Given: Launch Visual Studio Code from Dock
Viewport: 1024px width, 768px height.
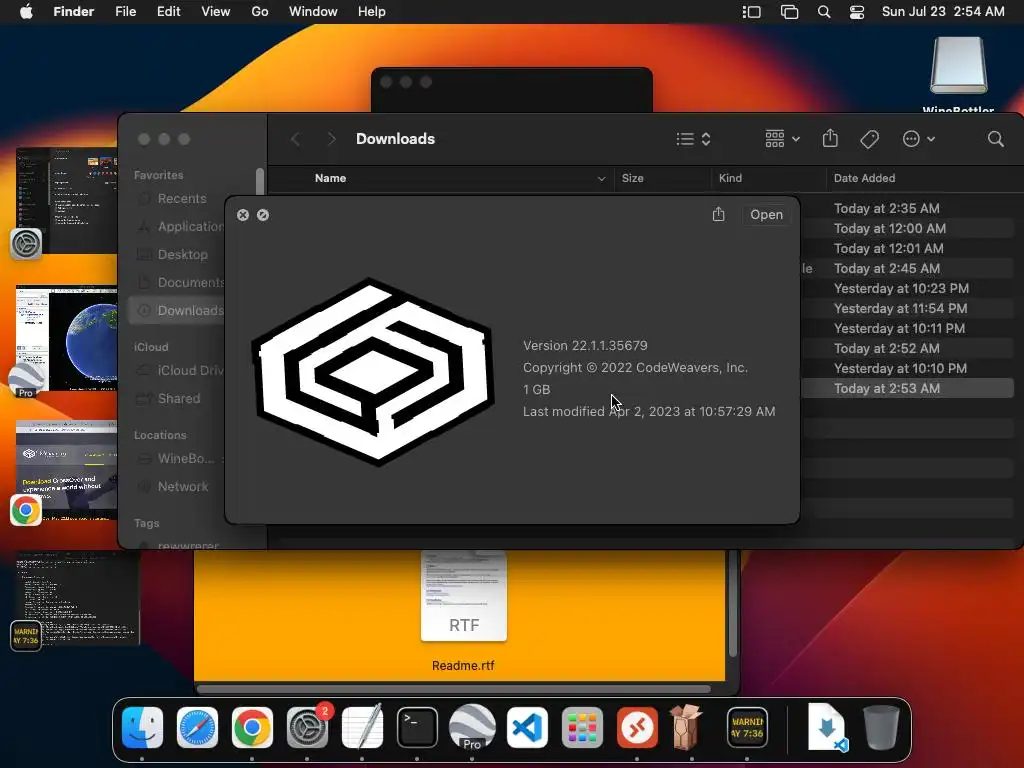Looking at the screenshot, I should click(527, 727).
